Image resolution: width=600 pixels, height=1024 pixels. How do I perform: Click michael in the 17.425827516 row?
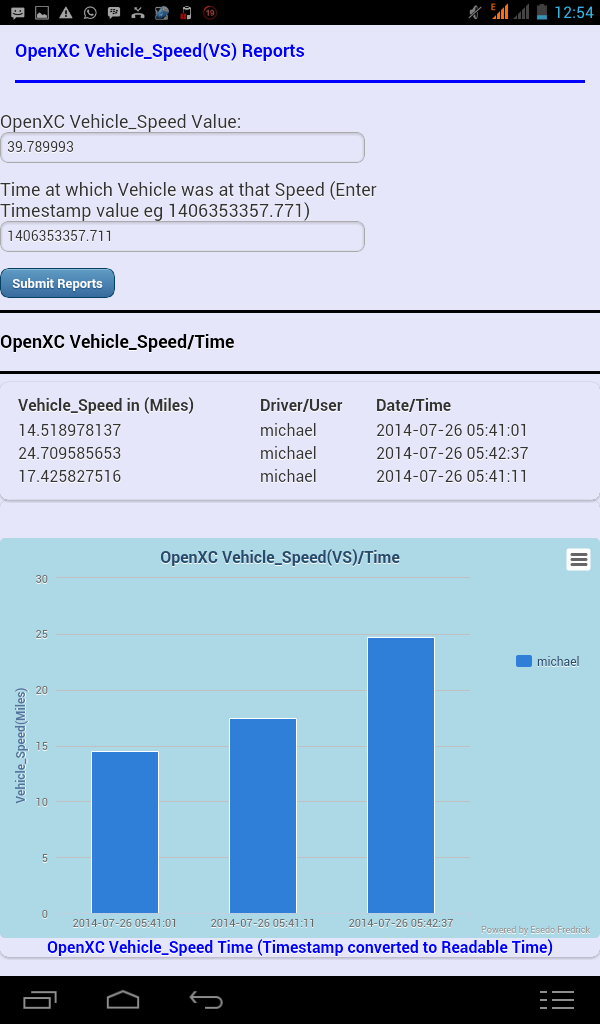pos(288,476)
